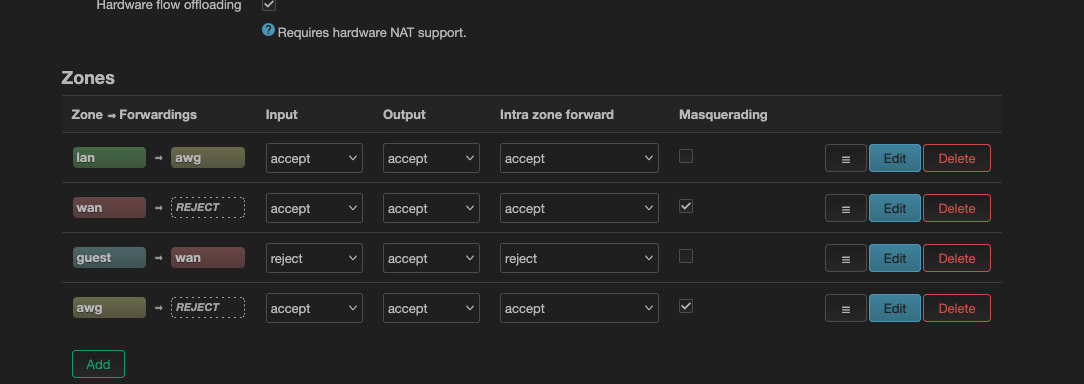This screenshot has width=1084, height=384.
Task: Click the help icon beside hardware NAT note
Action: pos(268,30)
